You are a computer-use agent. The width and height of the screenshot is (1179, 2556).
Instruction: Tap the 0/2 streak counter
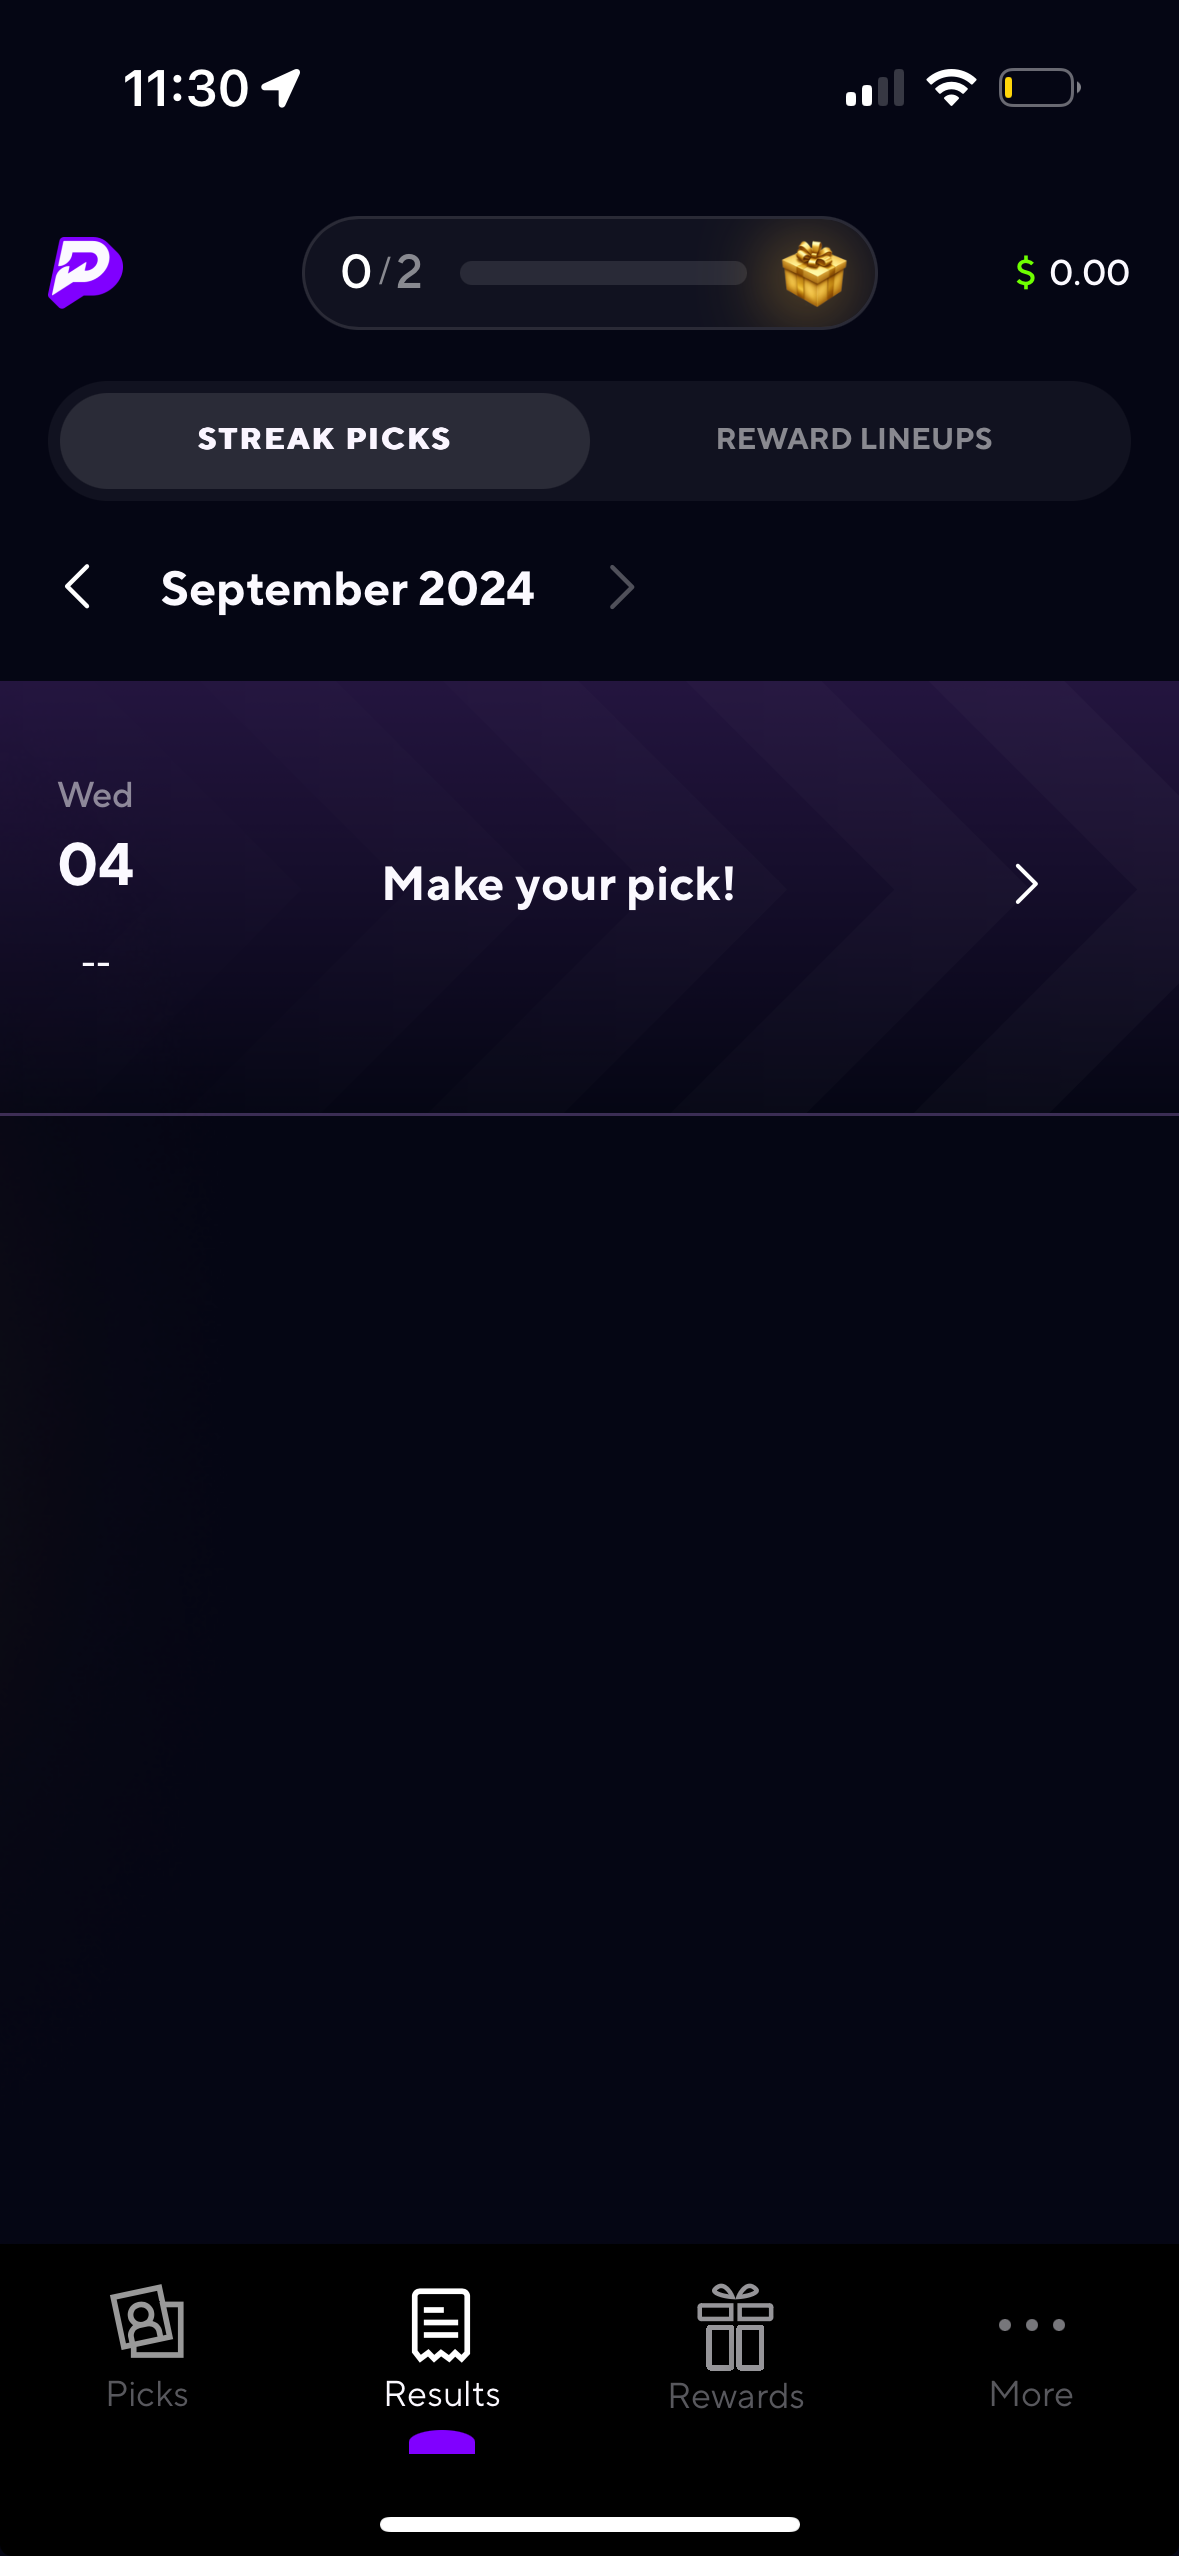point(378,271)
